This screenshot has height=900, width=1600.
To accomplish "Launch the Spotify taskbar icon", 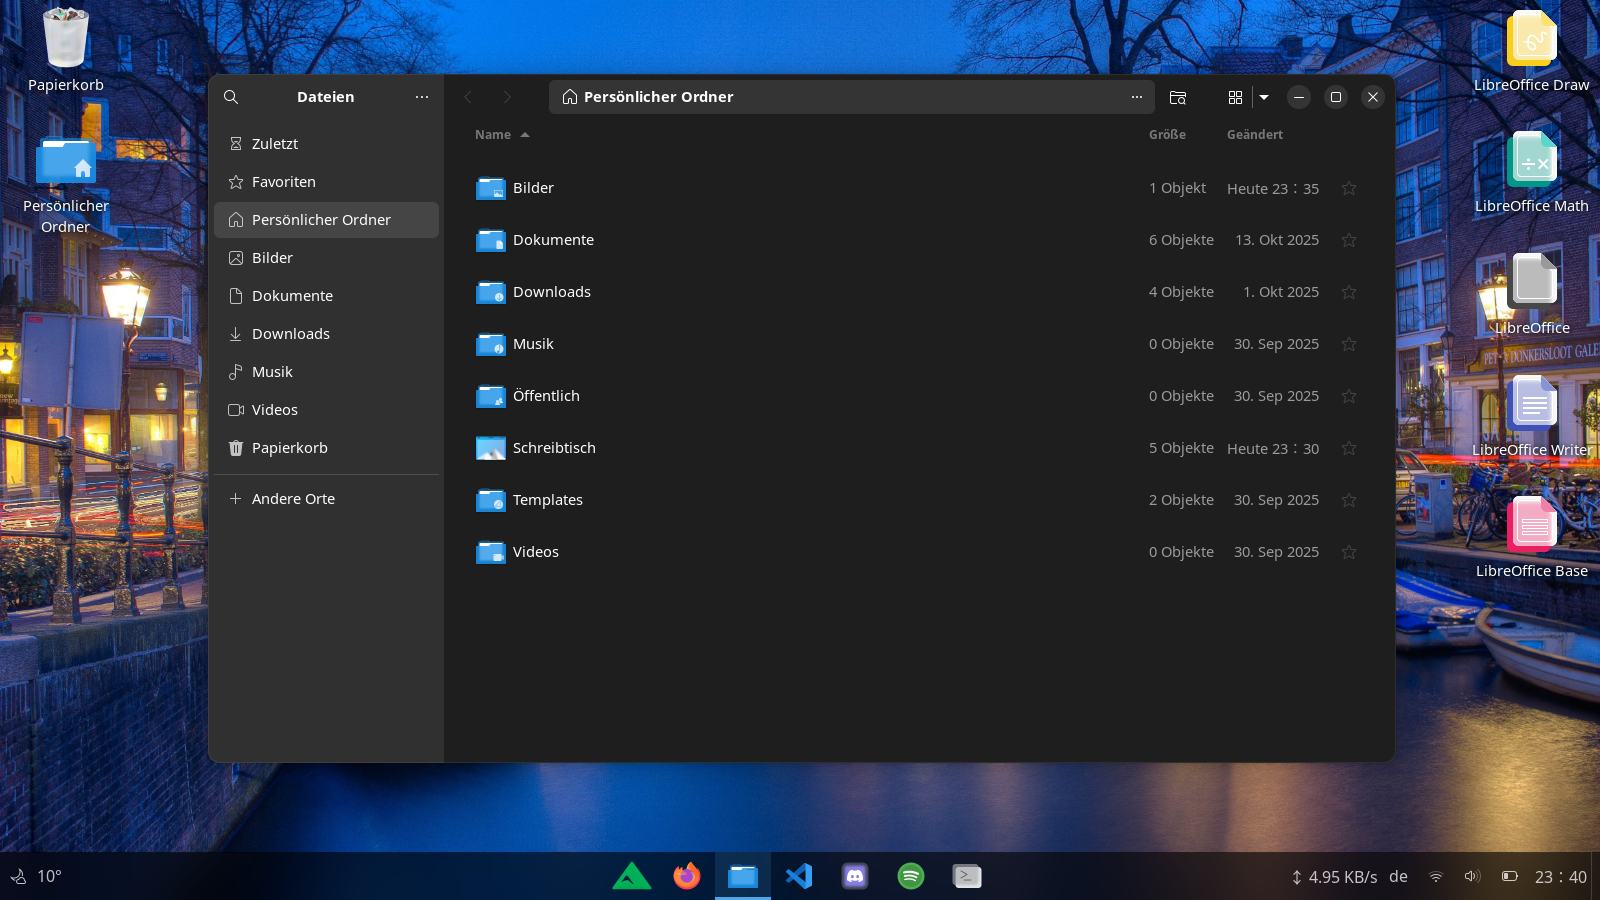I will point(910,876).
